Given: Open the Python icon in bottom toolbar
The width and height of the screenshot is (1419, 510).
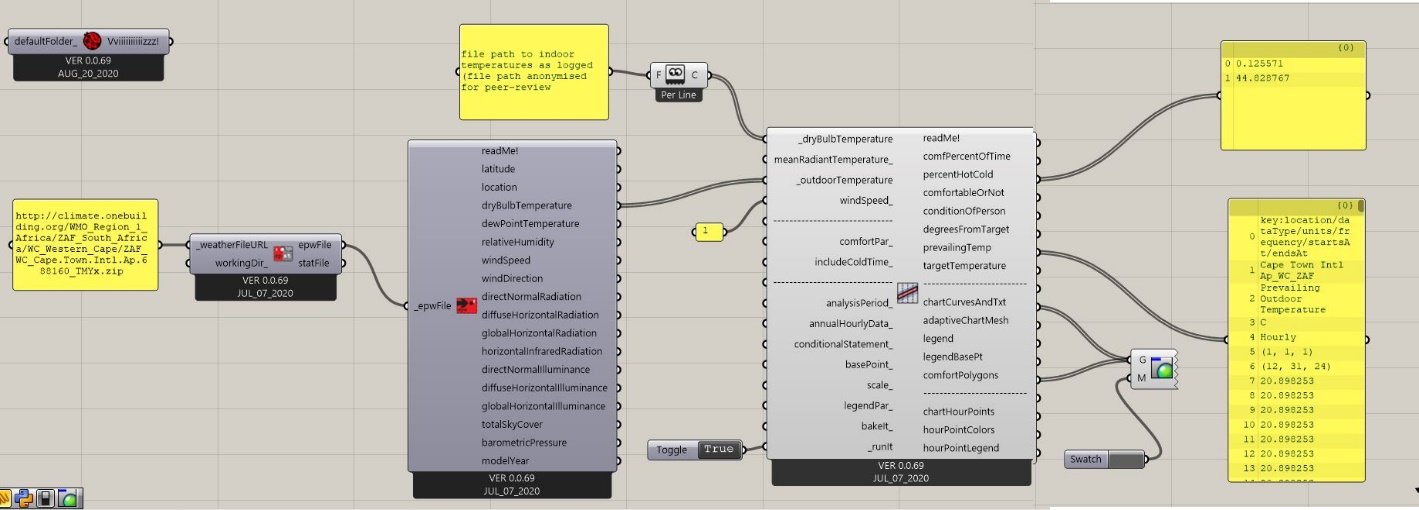Looking at the screenshot, I should [25, 498].
